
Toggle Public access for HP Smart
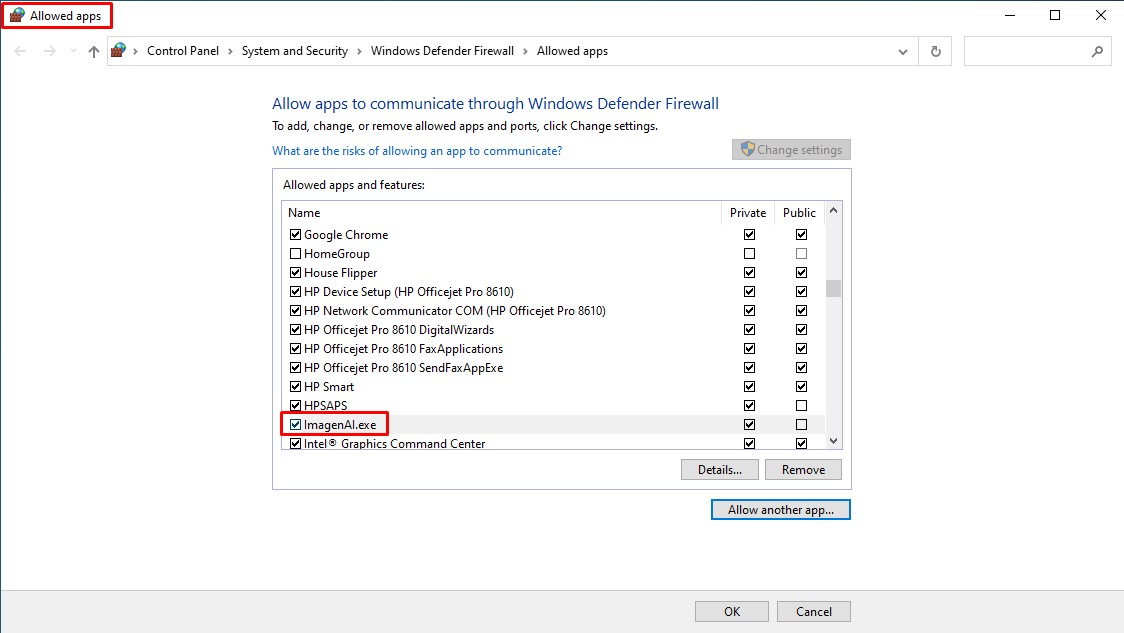pos(801,386)
